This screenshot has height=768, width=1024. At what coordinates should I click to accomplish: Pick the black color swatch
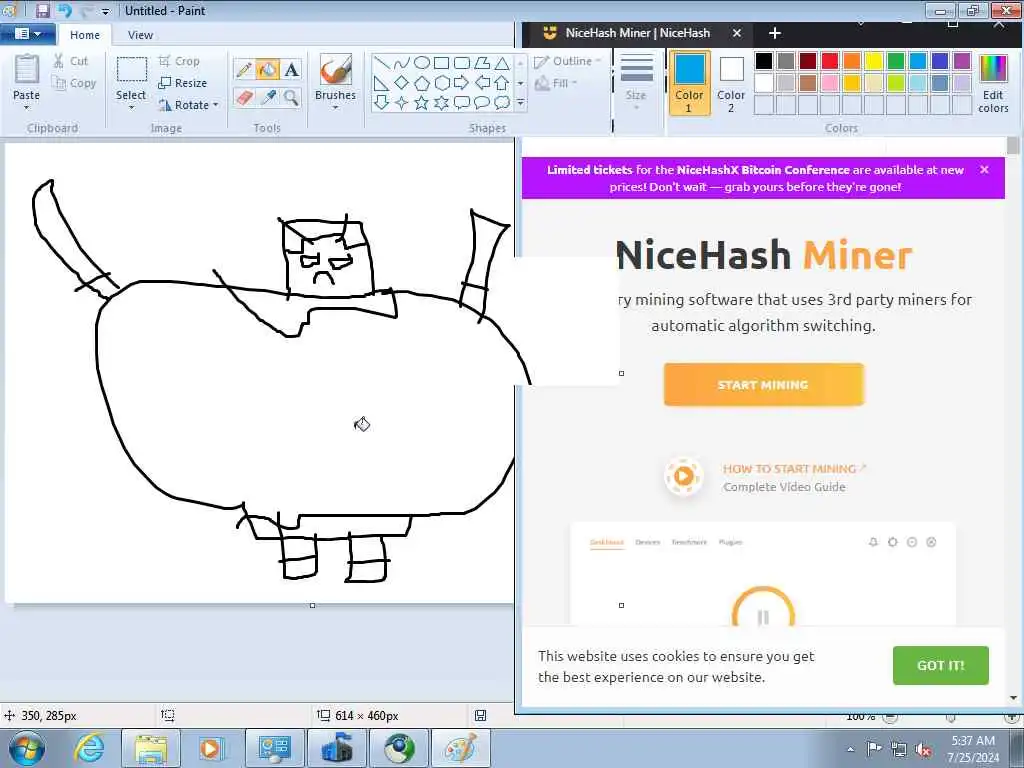[x=763, y=61]
